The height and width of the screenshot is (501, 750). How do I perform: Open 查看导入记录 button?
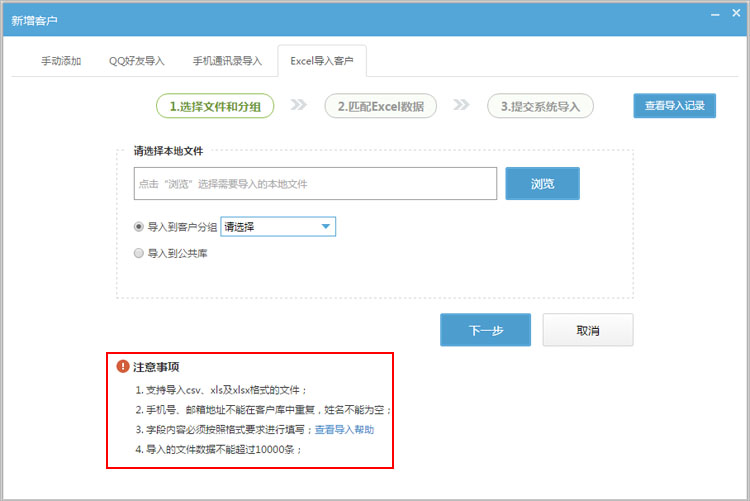(x=674, y=105)
